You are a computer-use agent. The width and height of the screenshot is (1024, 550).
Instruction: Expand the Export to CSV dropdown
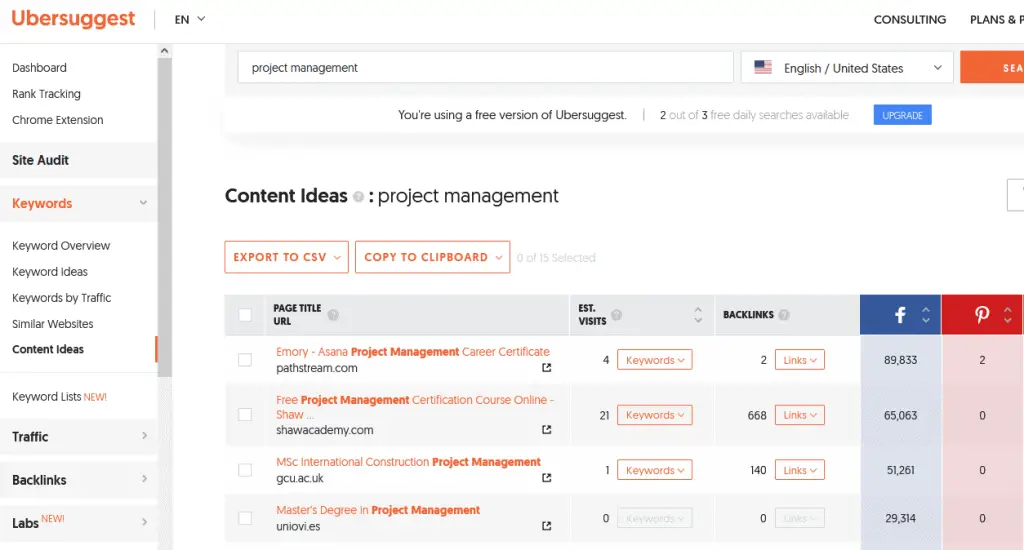point(286,257)
